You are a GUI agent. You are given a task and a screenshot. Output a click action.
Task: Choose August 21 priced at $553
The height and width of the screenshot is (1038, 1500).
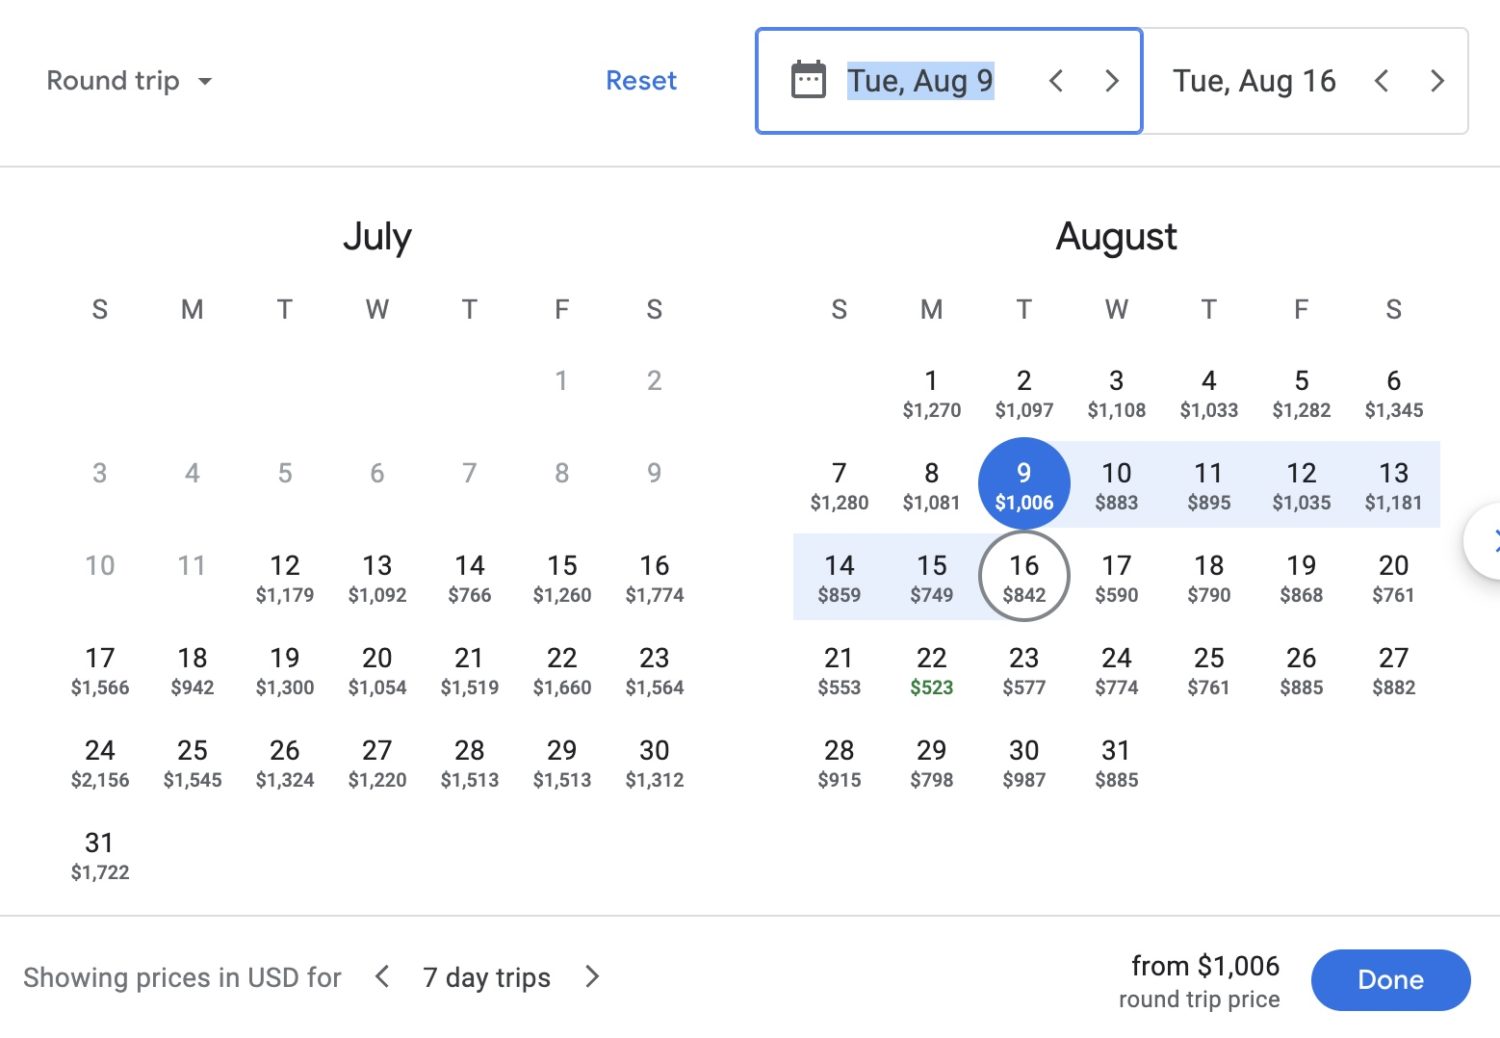click(x=839, y=670)
